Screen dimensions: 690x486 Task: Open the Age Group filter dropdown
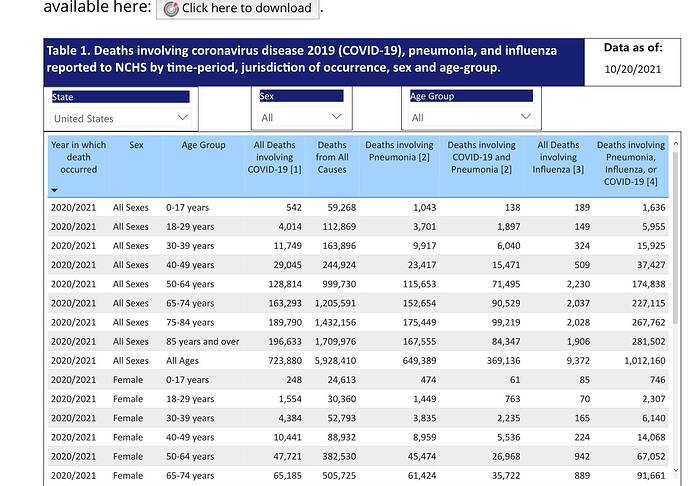[x=471, y=117]
